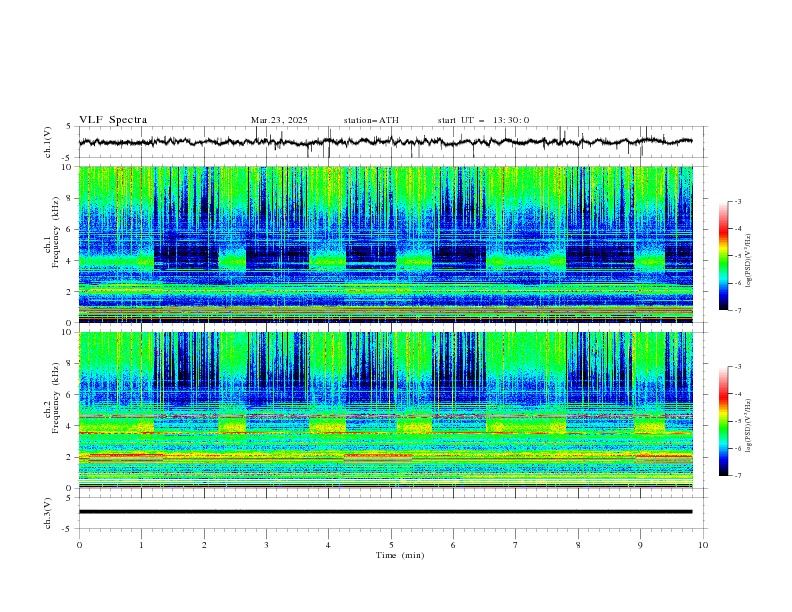The height and width of the screenshot is (612, 792).
Task: Click the "7" tick on the time axis
Action: (x=516, y=545)
